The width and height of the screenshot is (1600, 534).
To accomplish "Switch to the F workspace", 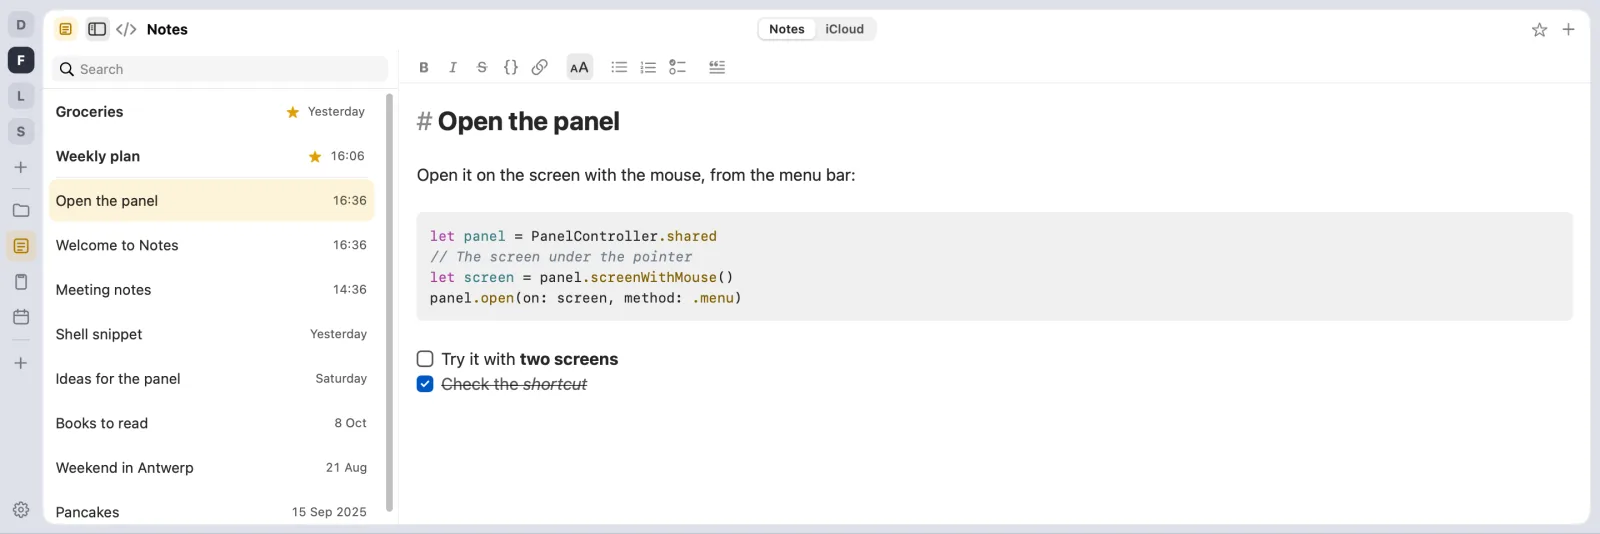I will [x=21, y=60].
